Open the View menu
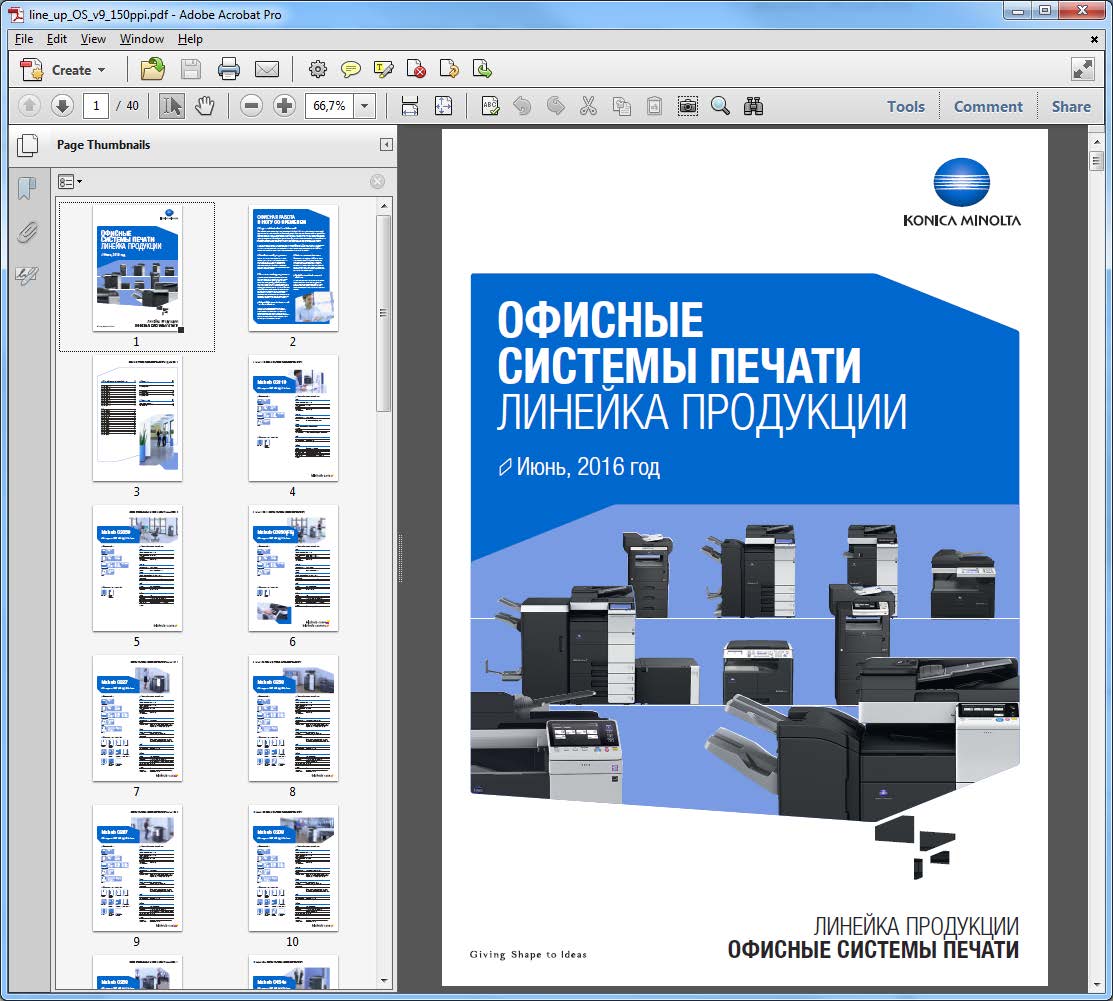The image size is (1113, 1001). [x=93, y=39]
